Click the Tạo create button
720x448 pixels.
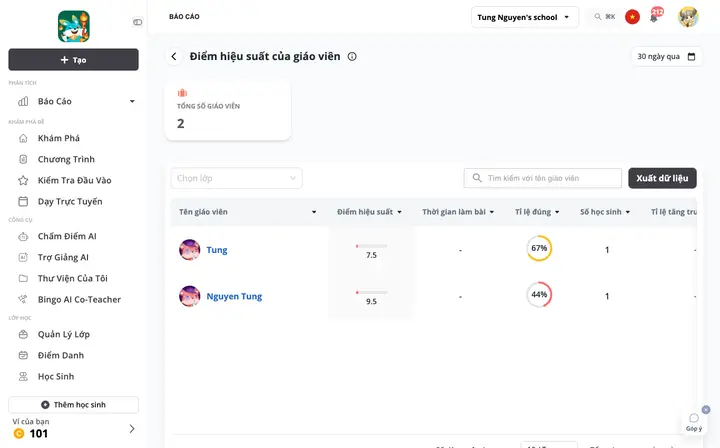point(73,60)
